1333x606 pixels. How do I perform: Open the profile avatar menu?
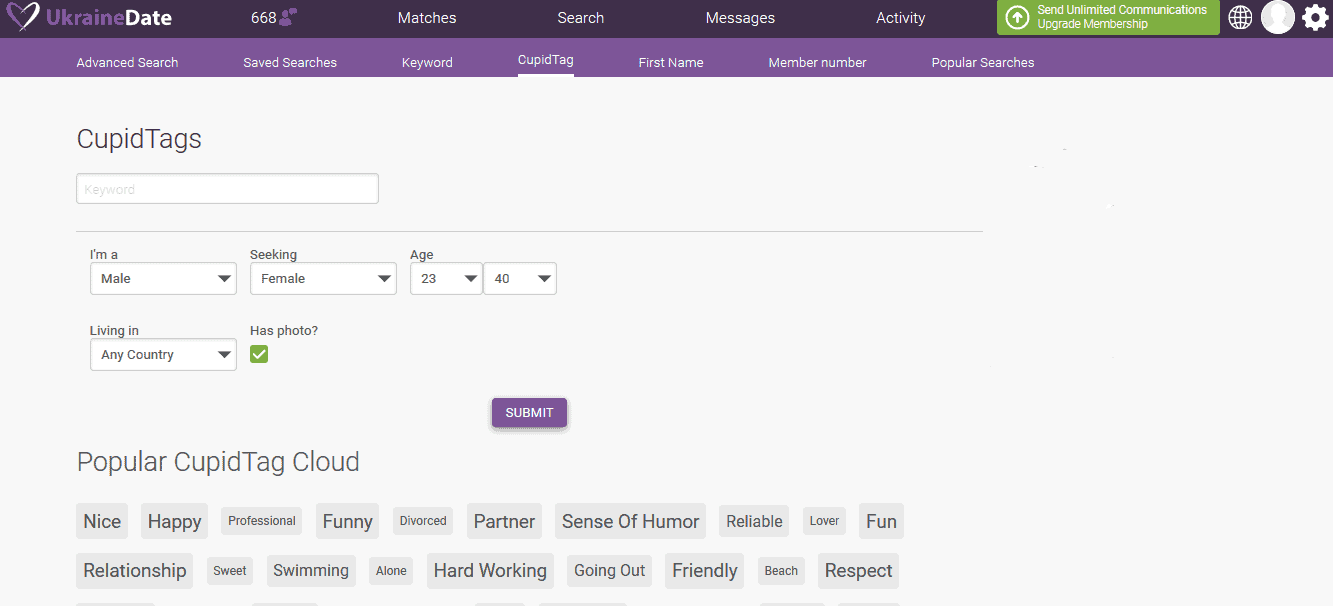pos(1278,17)
